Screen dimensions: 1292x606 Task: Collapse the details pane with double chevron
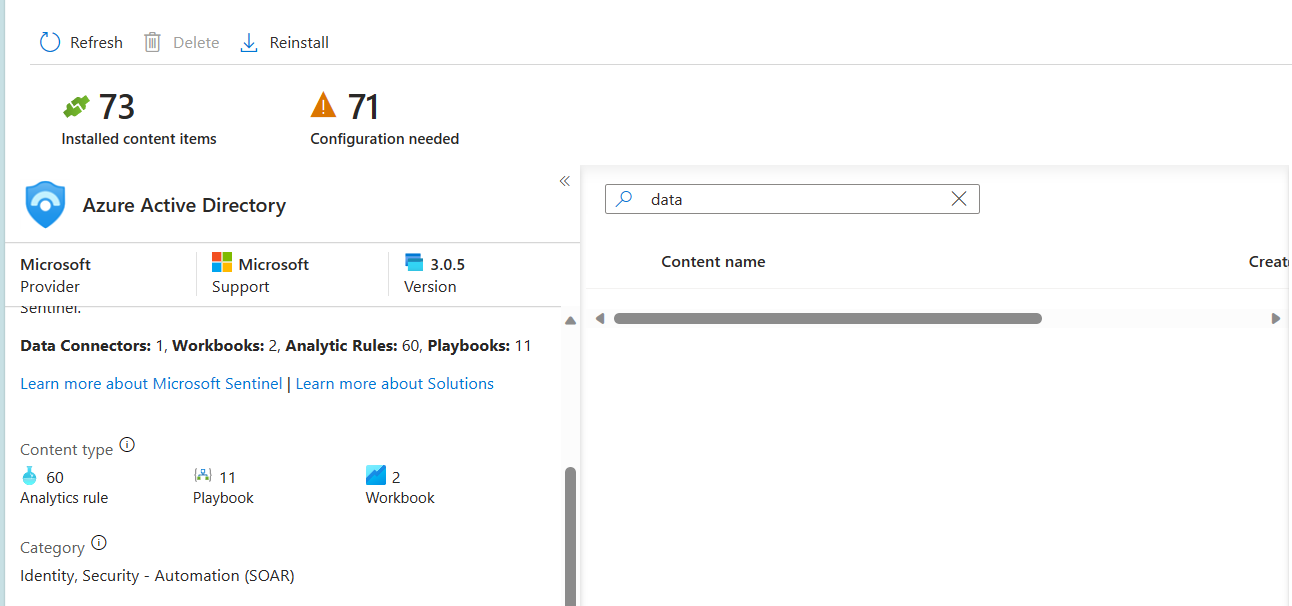564,181
